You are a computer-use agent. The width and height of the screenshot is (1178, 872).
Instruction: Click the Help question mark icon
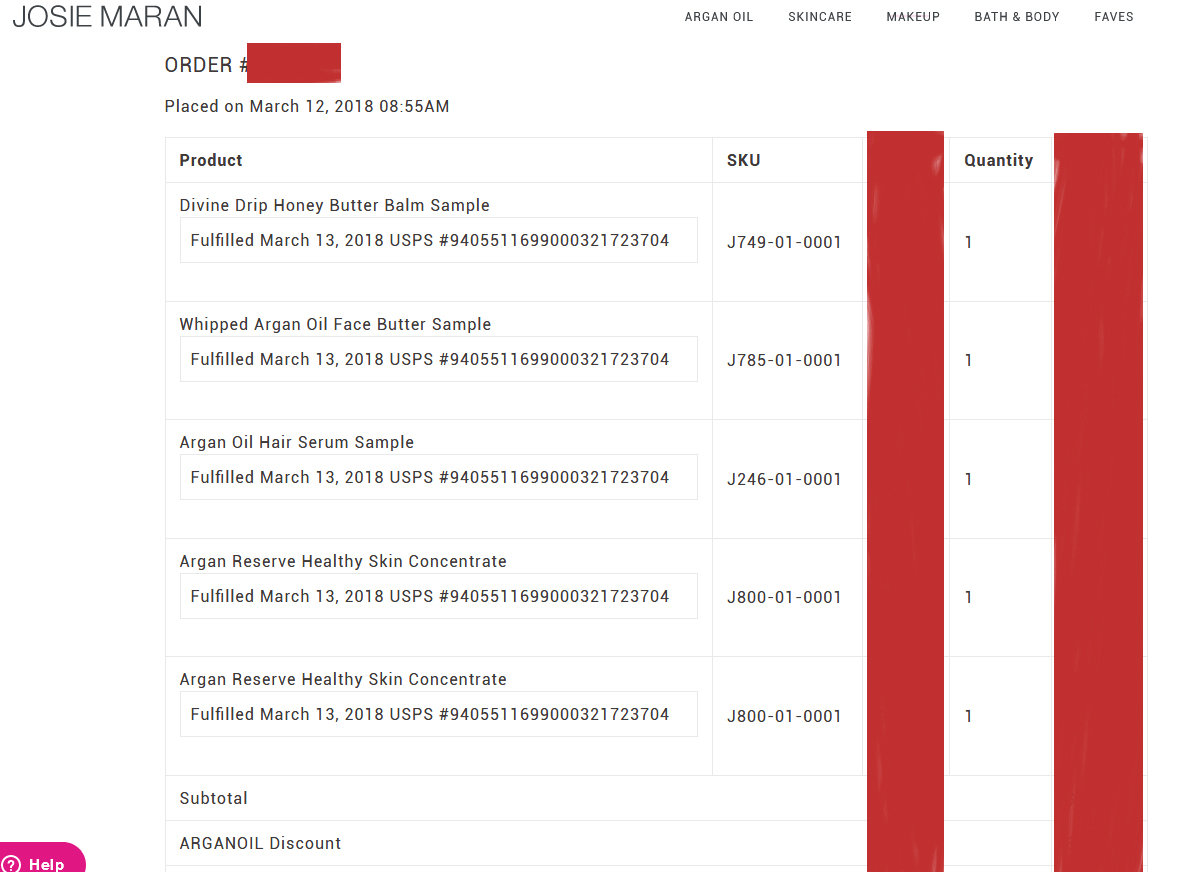click(12, 864)
